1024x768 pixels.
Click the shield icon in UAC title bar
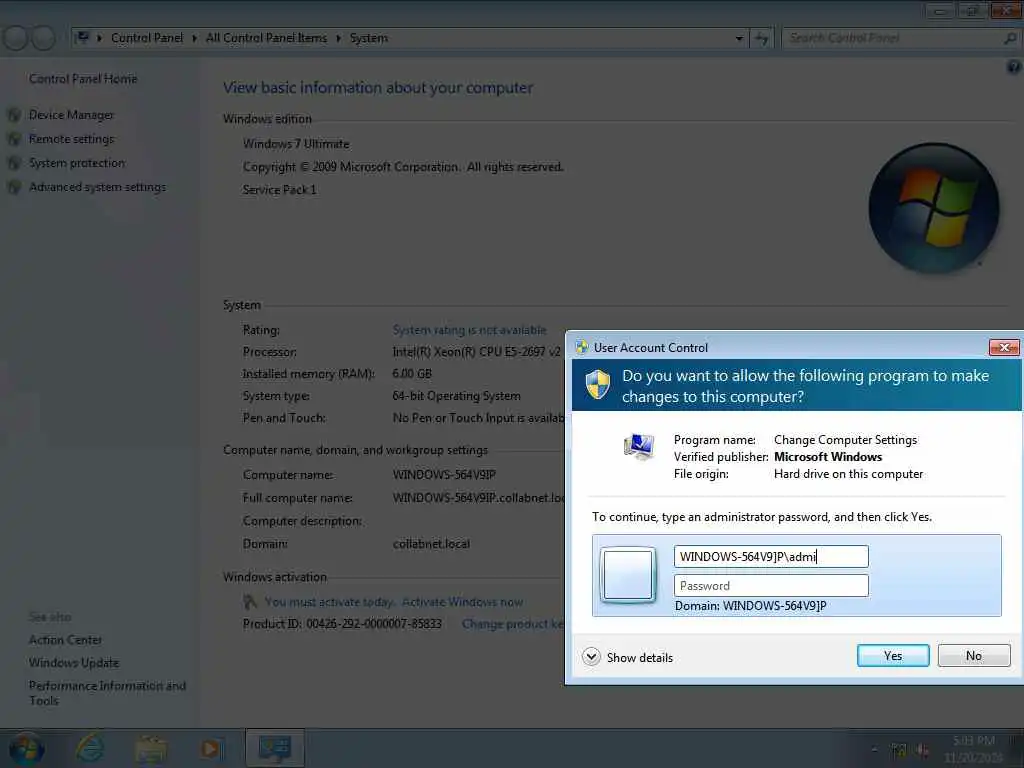coord(582,347)
